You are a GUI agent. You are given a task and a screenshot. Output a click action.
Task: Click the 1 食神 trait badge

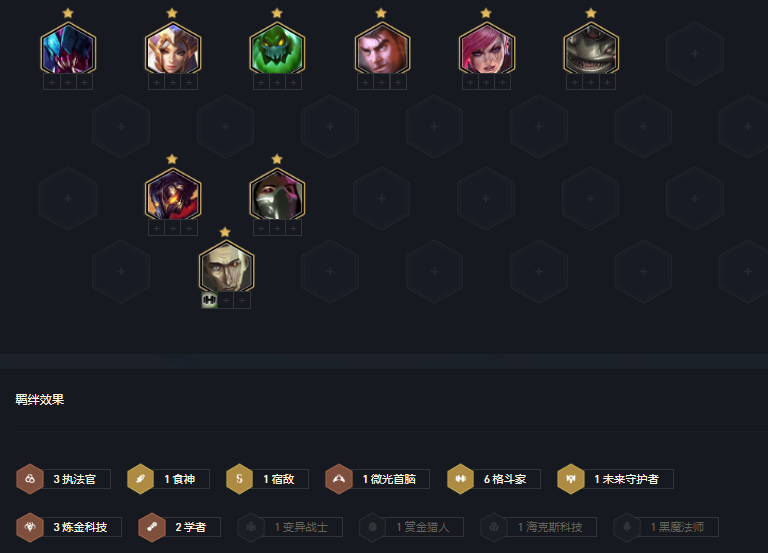coord(168,479)
